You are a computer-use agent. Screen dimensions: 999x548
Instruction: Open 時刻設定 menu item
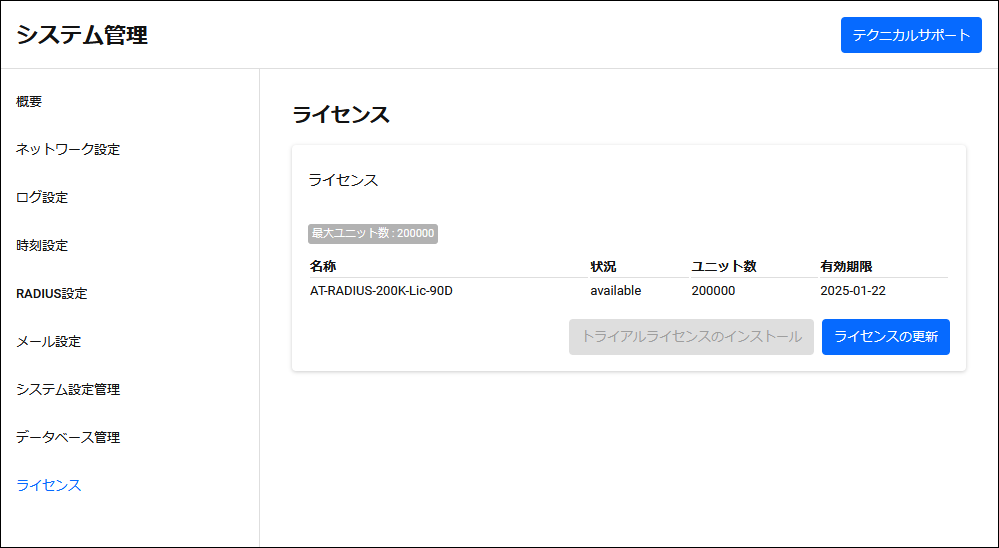pyautogui.click(x=42, y=245)
